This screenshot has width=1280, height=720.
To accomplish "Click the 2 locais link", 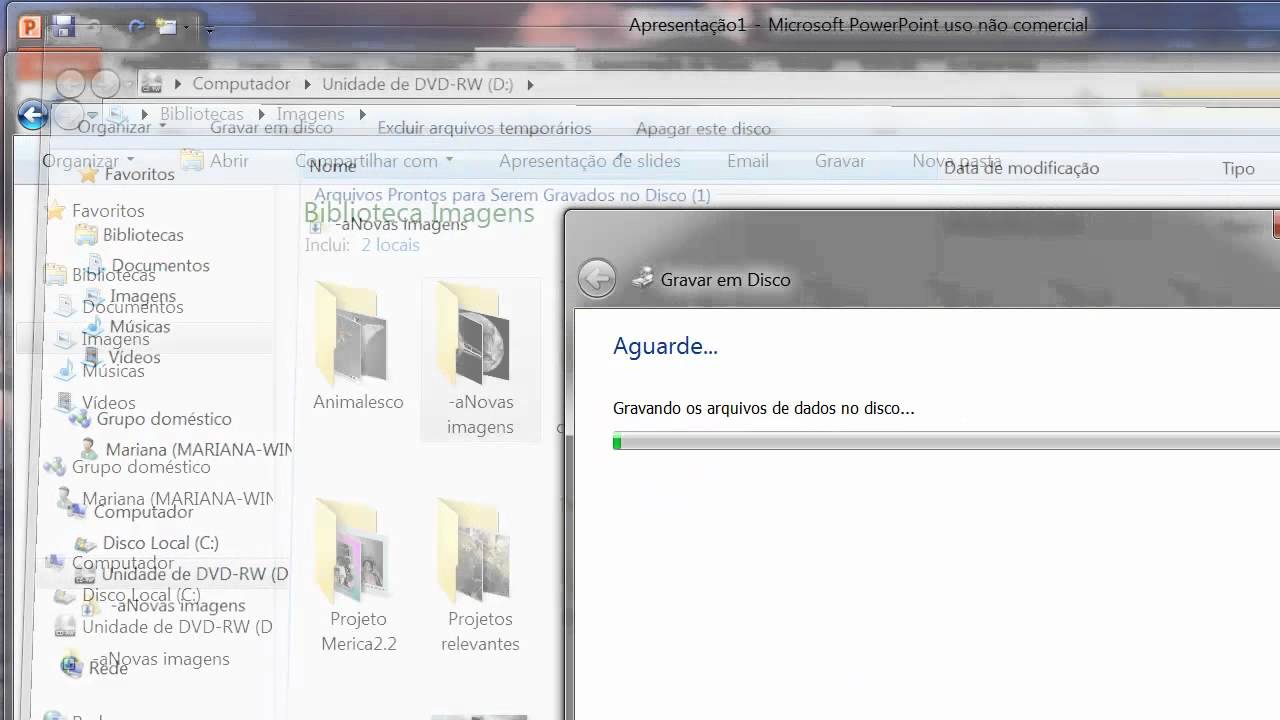I will (x=390, y=245).
